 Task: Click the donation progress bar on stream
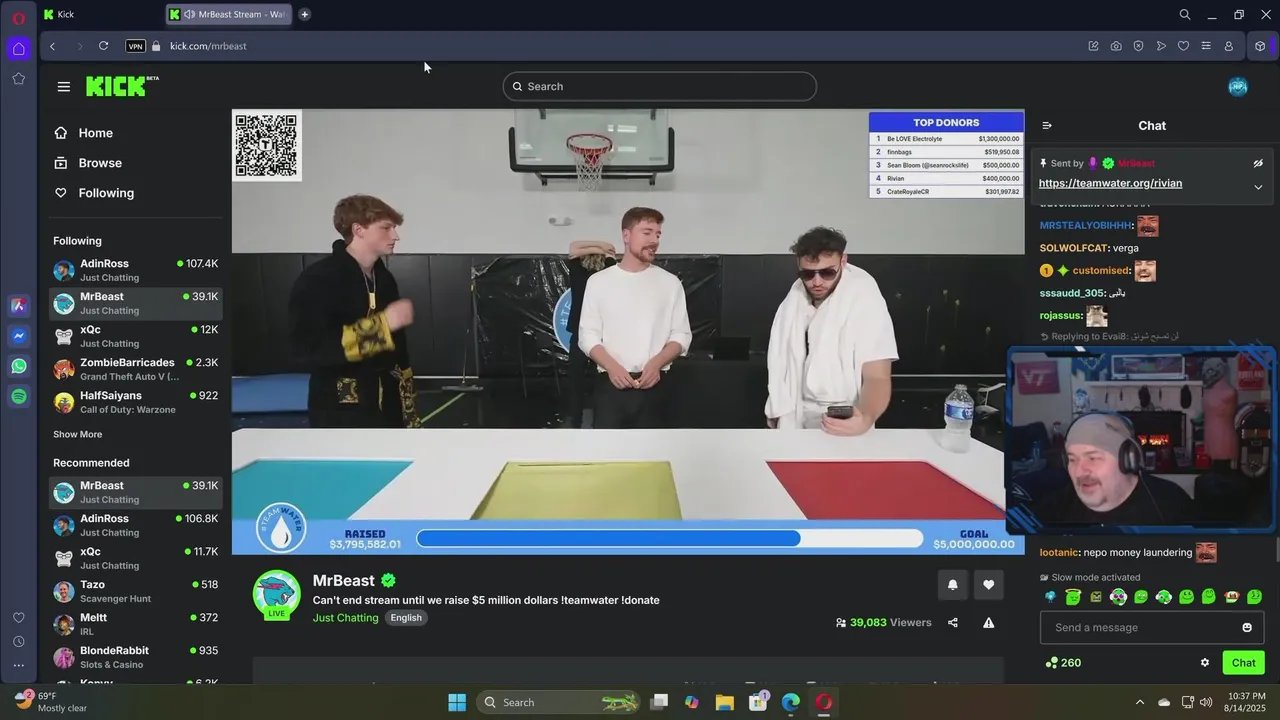pos(670,539)
